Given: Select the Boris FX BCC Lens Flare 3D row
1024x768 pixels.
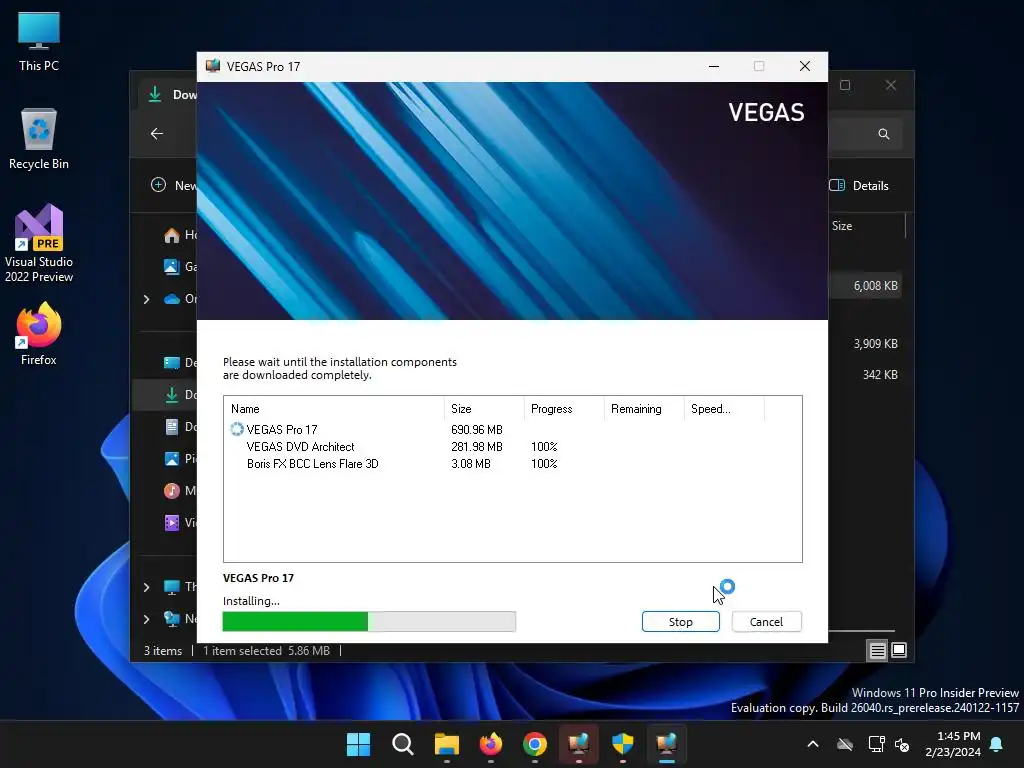Looking at the screenshot, I should click(512, 464).
